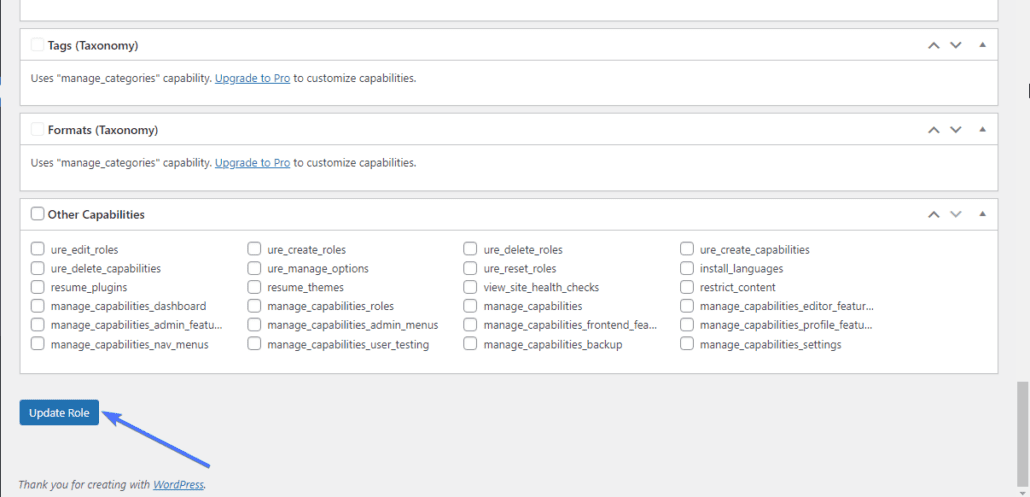Image resolution: width=1030 pixels, height=497 pixels.
Task: Click the Formats (Taxonomy) panel title
Action: [103, 130]
